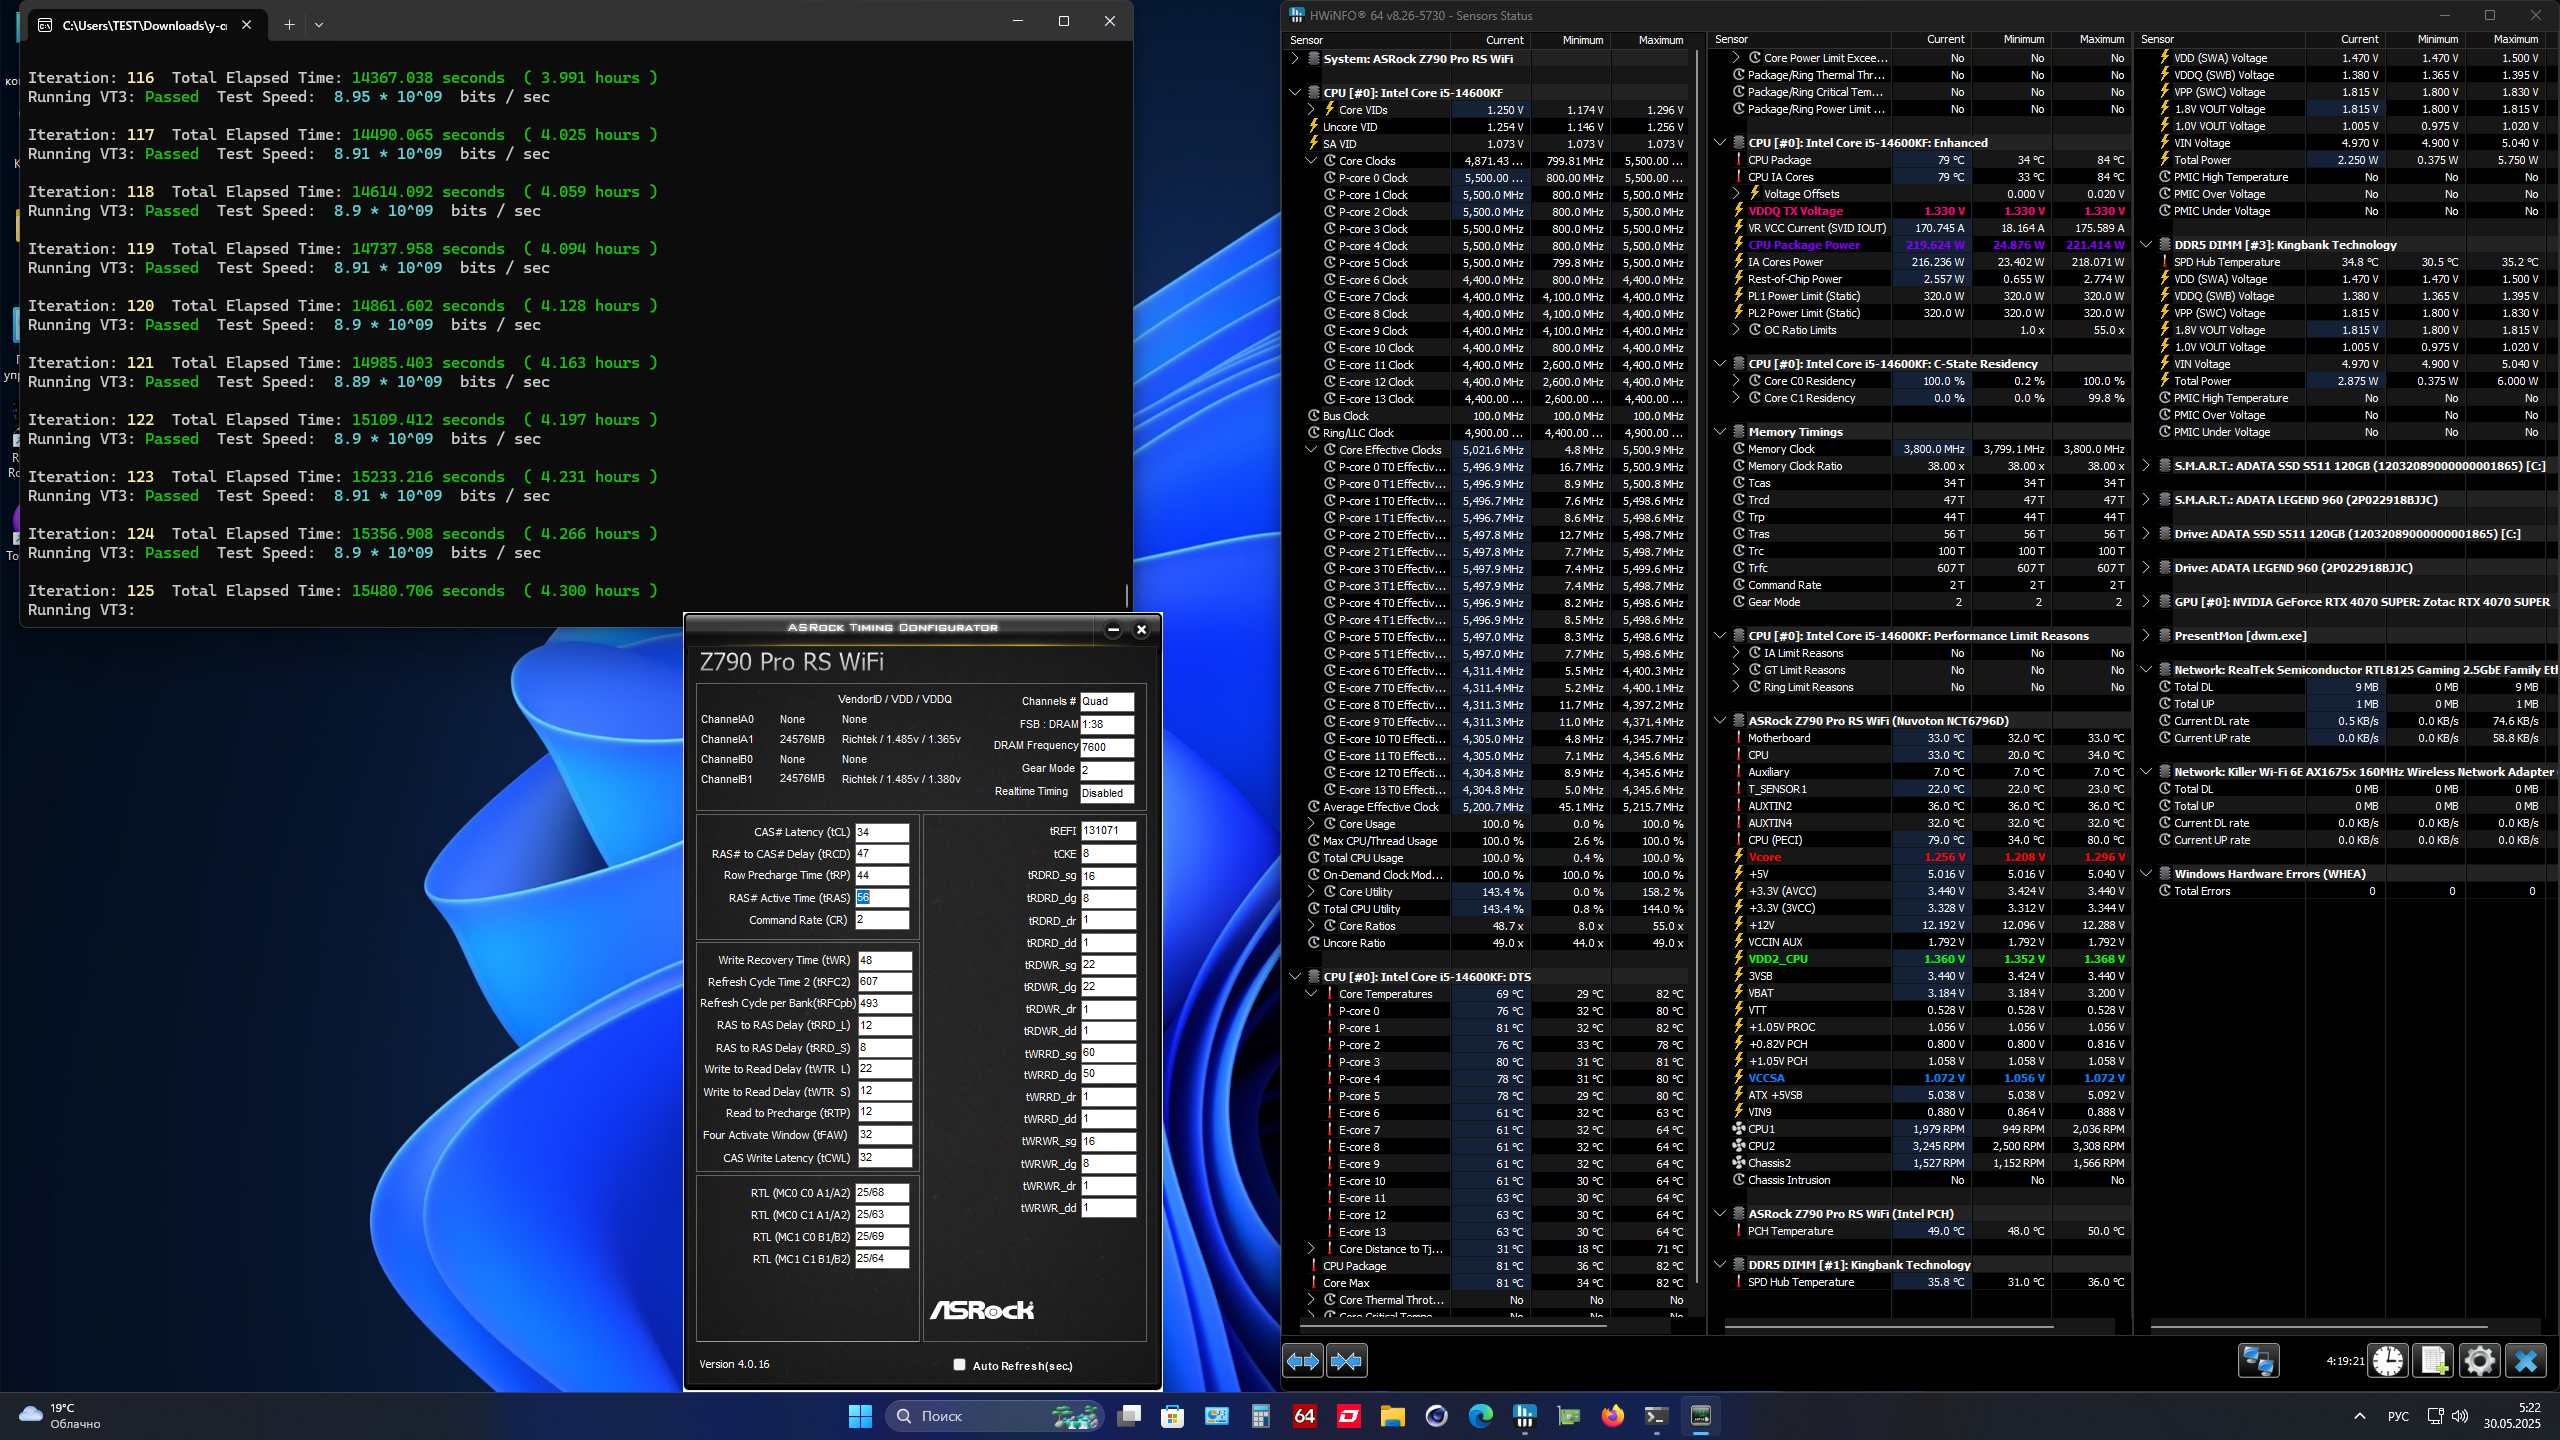
Task: Enable the Auto Refresh(sec) checkbox
Action: 960,1365
